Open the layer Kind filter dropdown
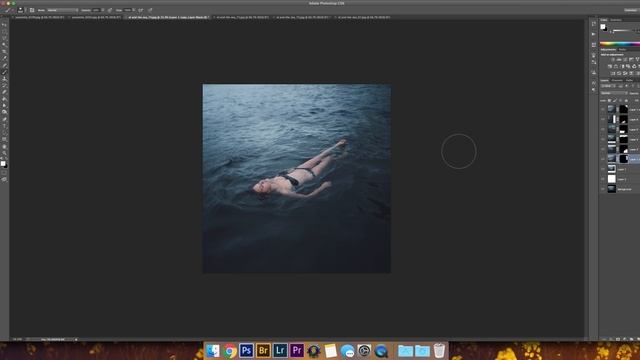 tap(608, 86)
